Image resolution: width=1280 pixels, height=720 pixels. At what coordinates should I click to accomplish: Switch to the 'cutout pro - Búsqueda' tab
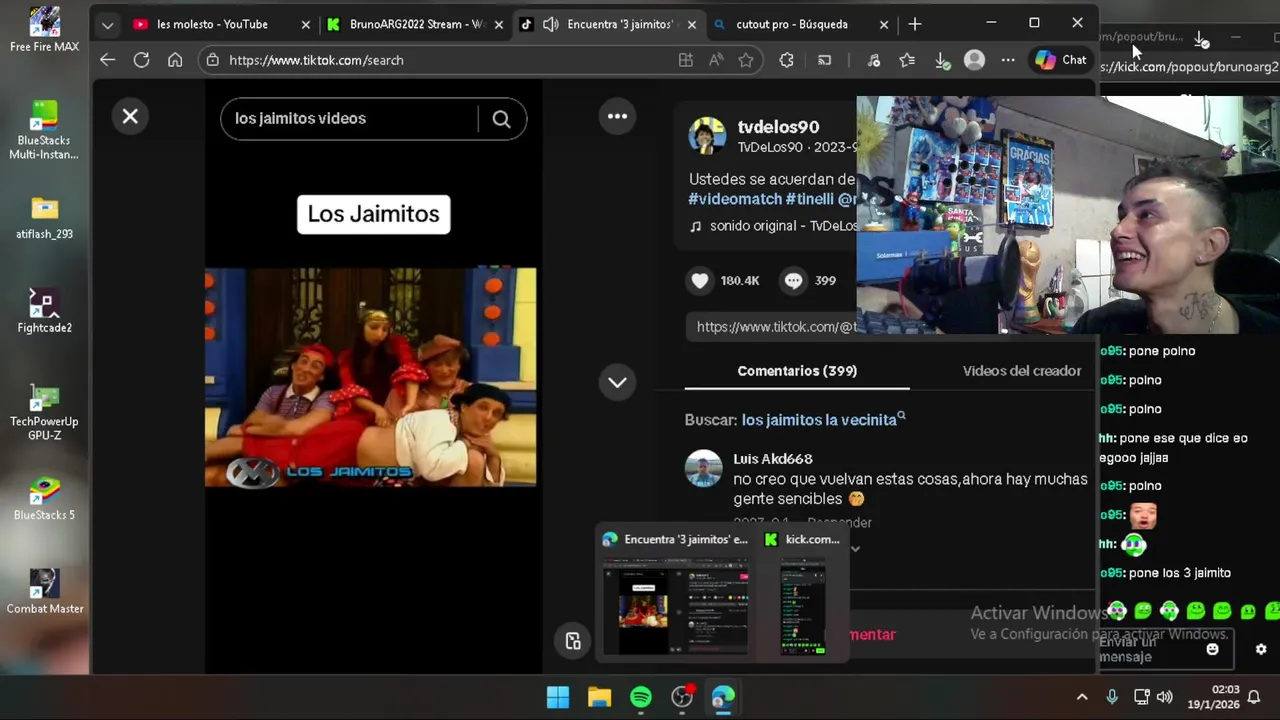(792, 24)
